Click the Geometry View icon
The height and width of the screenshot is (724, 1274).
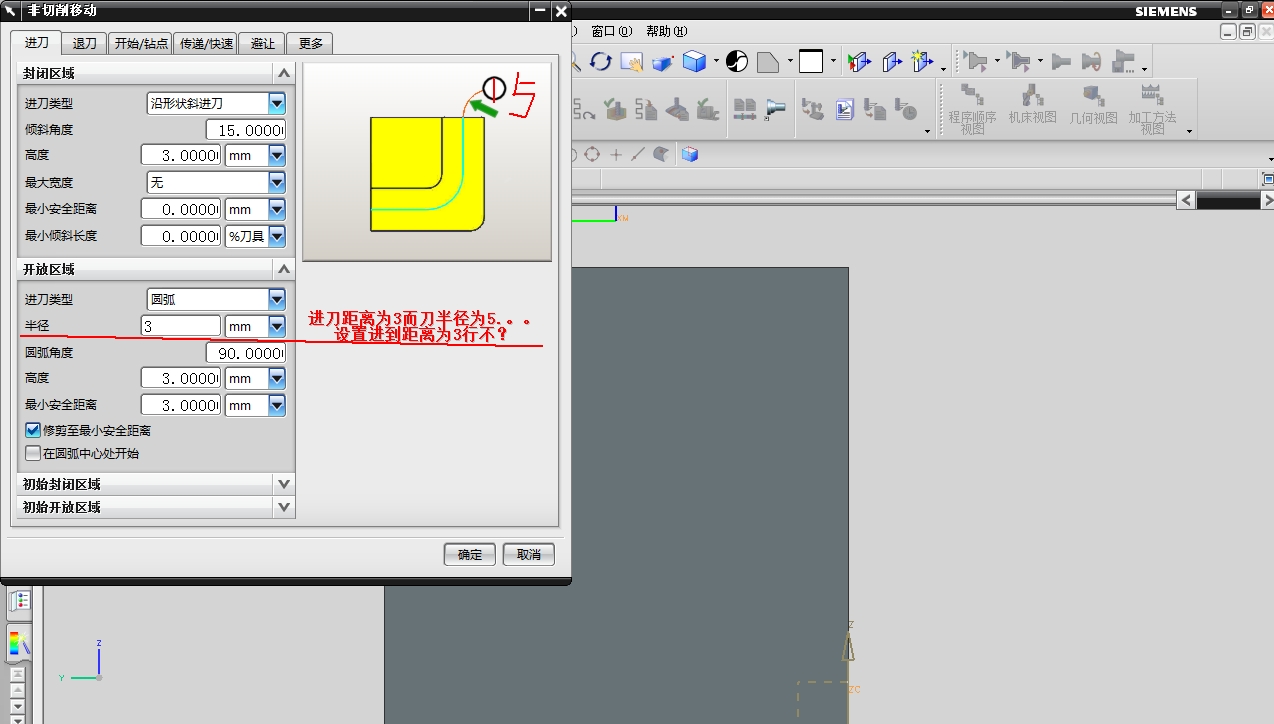(x=1093, y=107)
